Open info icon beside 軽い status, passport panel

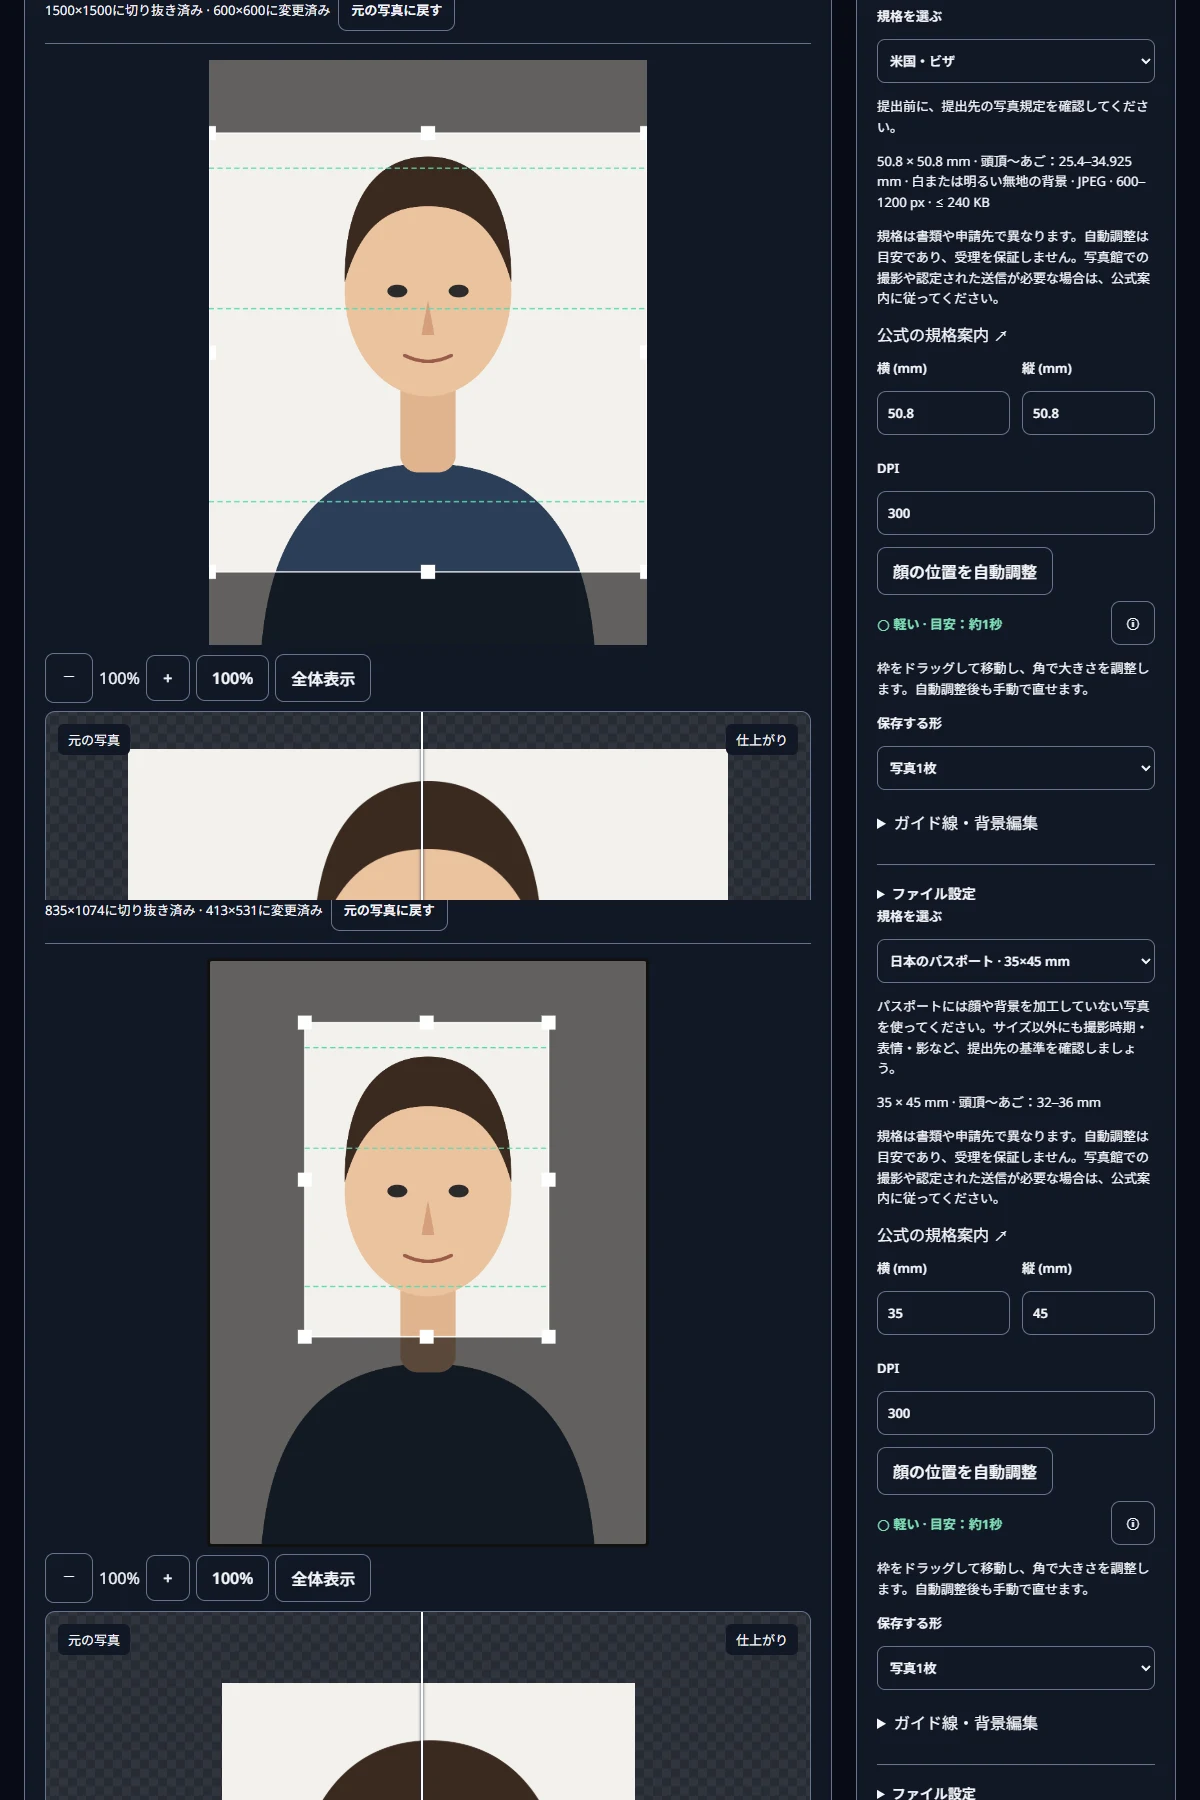(x=1133, y=1523)
